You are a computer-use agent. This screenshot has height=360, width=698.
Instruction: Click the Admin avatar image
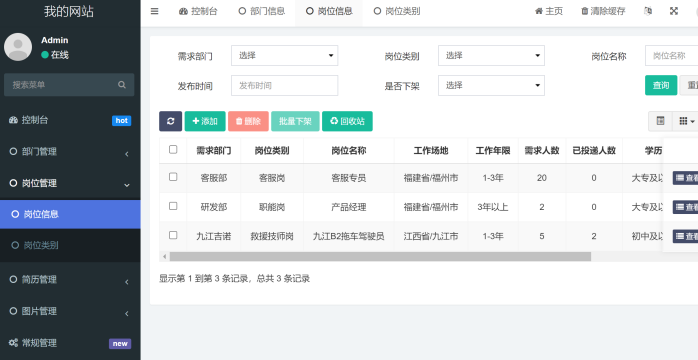point(18,47)
